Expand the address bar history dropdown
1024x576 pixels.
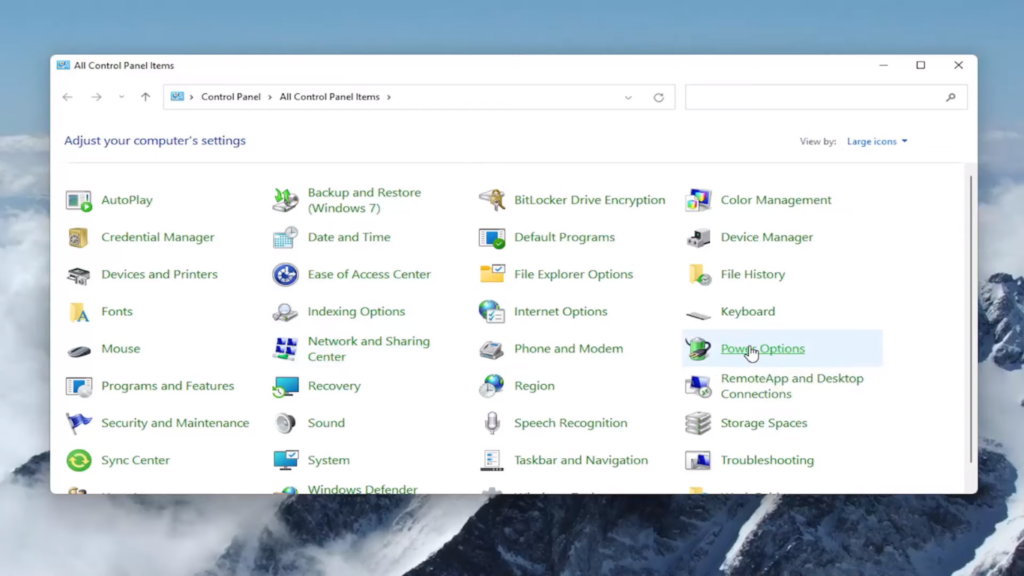coord(628,97)
